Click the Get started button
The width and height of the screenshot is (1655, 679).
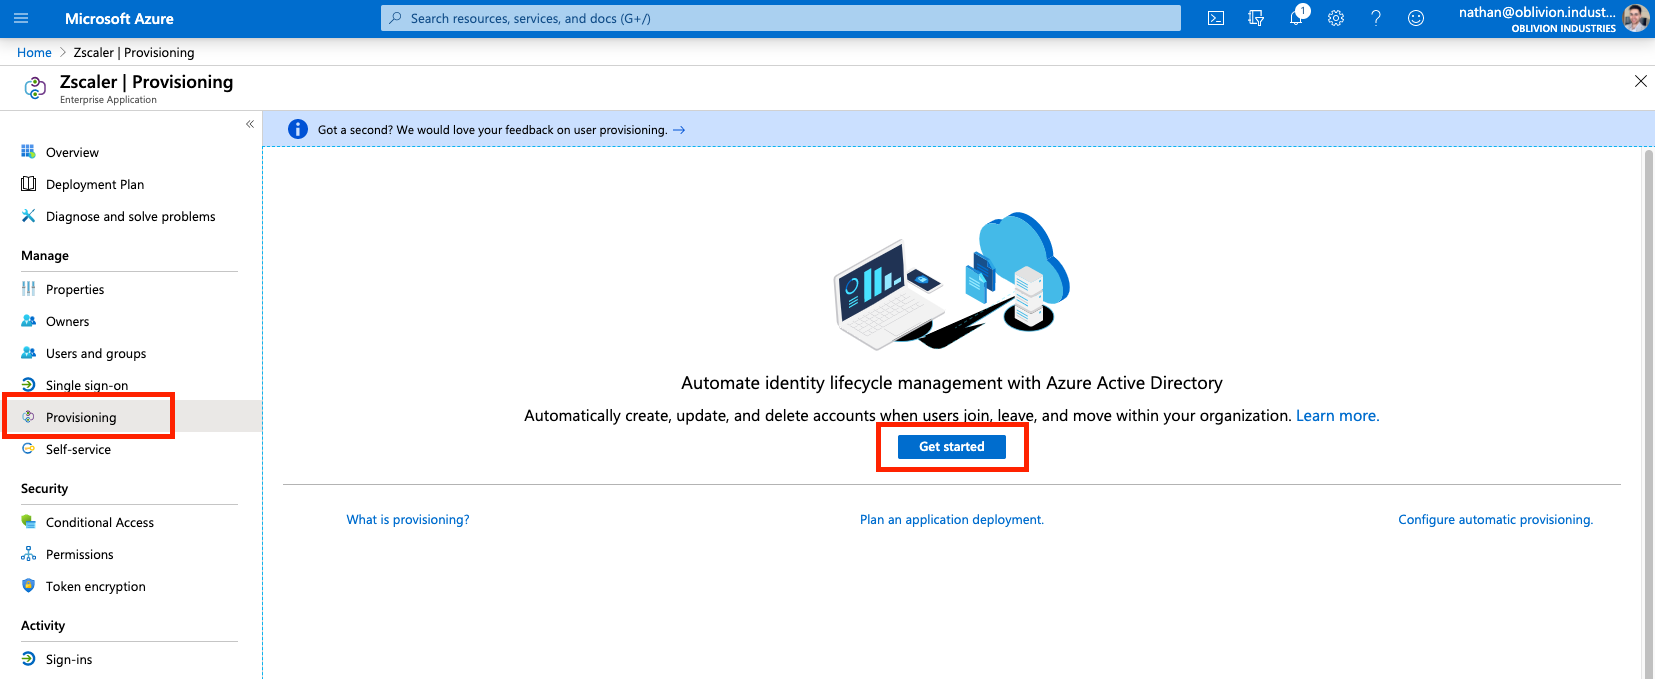[x=951, y=447]
